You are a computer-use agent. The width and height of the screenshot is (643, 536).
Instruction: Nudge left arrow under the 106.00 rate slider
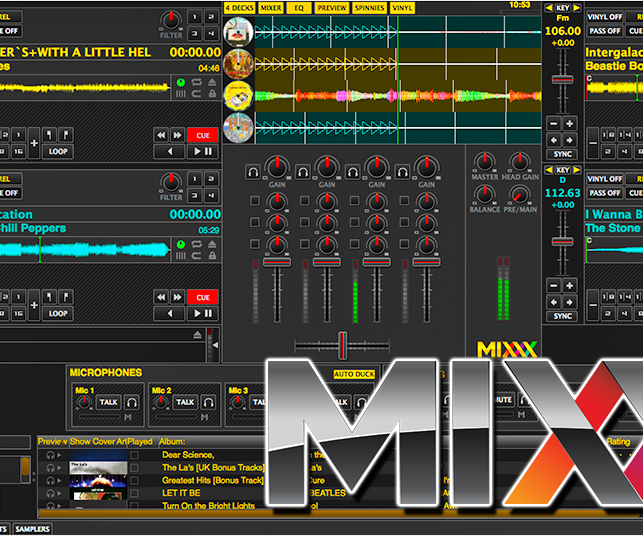click(554, 140)
